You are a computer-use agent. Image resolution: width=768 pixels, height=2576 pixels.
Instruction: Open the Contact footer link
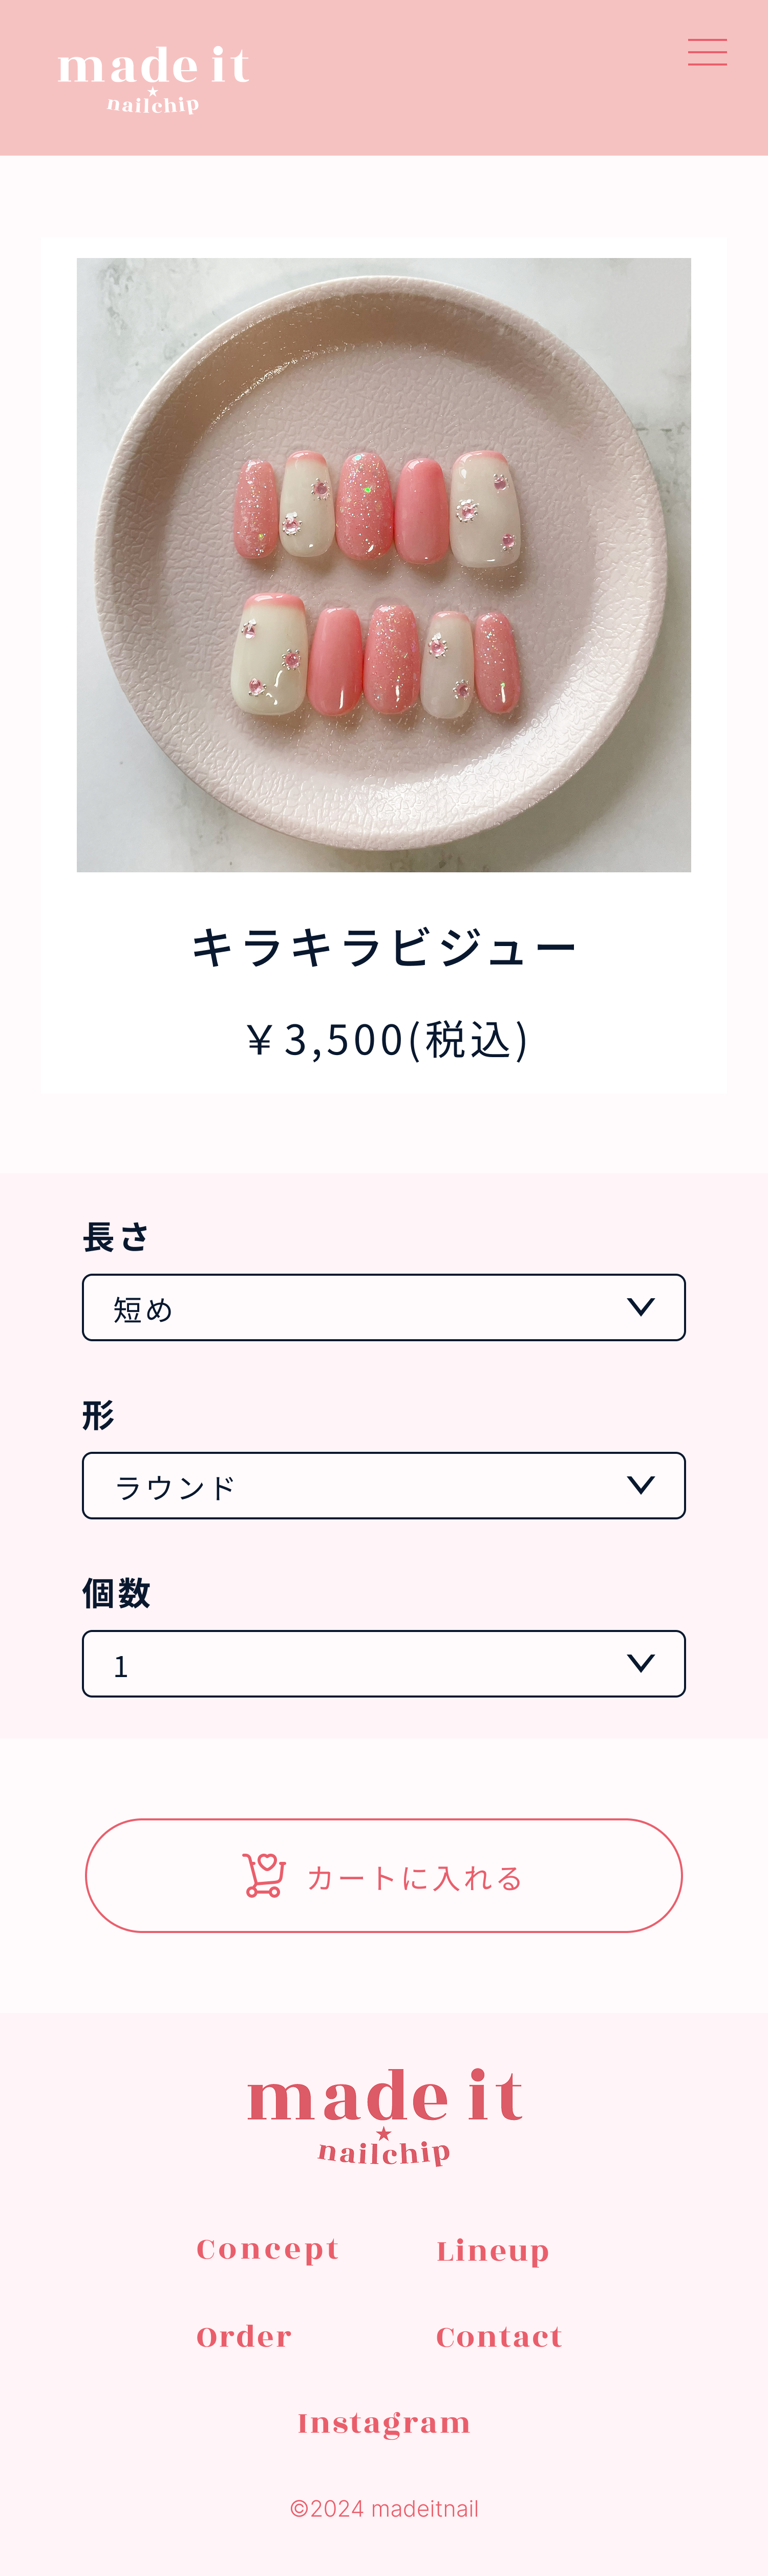tap(499, 2337)
